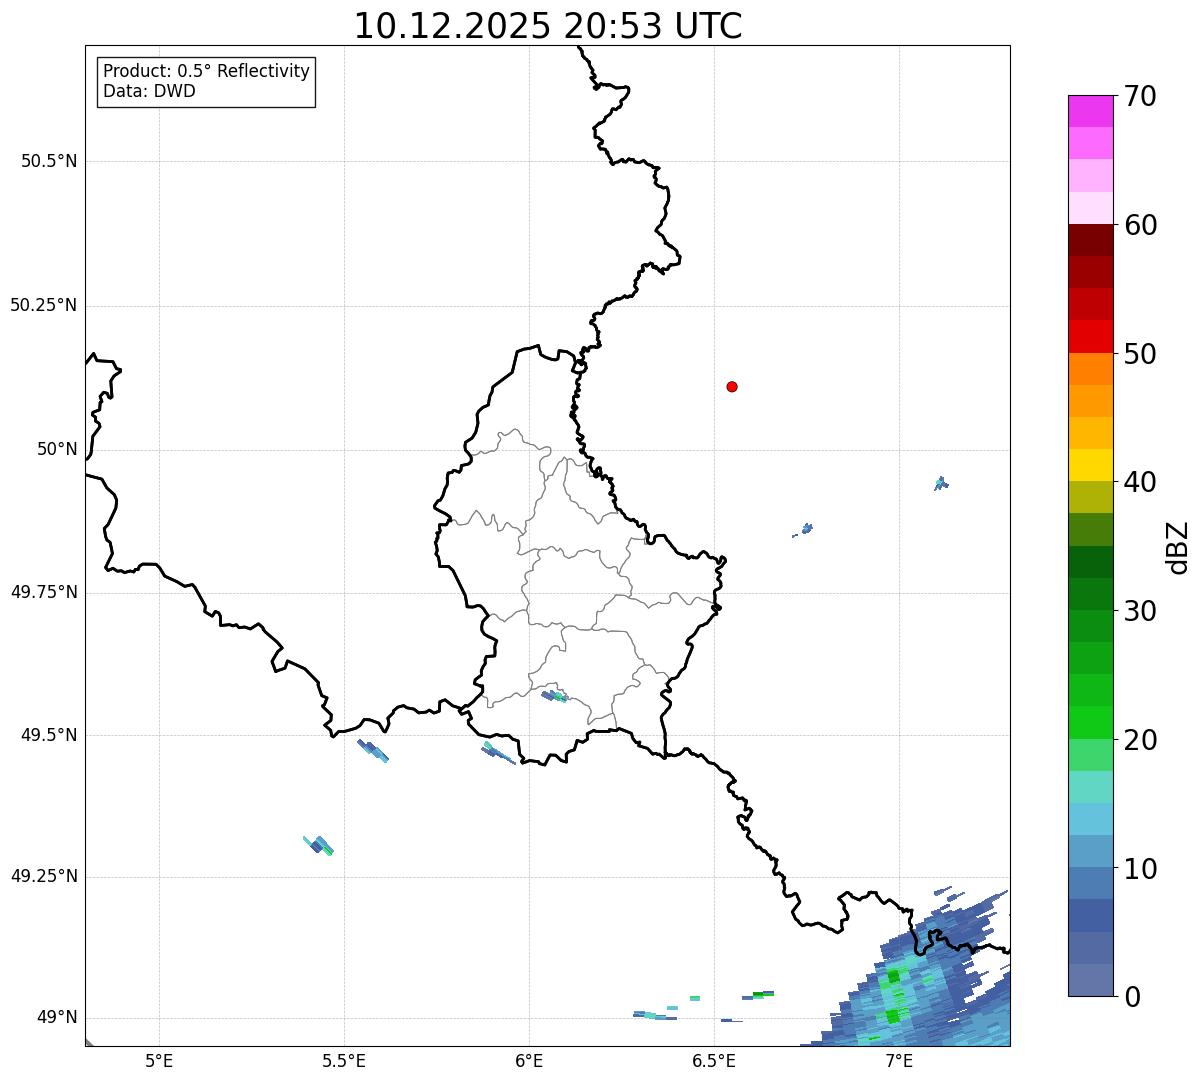Click 'Product: 0.5° Reflectivity' legend text
This screenshot has width=1202, height=1081.
pos(206,71)
